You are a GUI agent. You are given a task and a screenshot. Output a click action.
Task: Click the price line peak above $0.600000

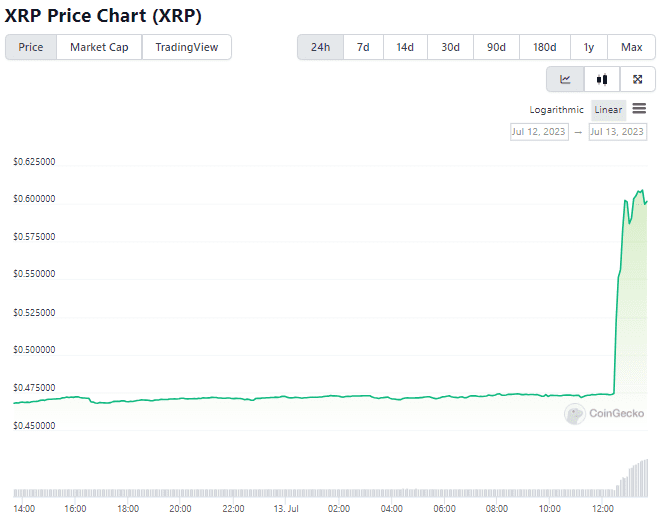[641, 191]
